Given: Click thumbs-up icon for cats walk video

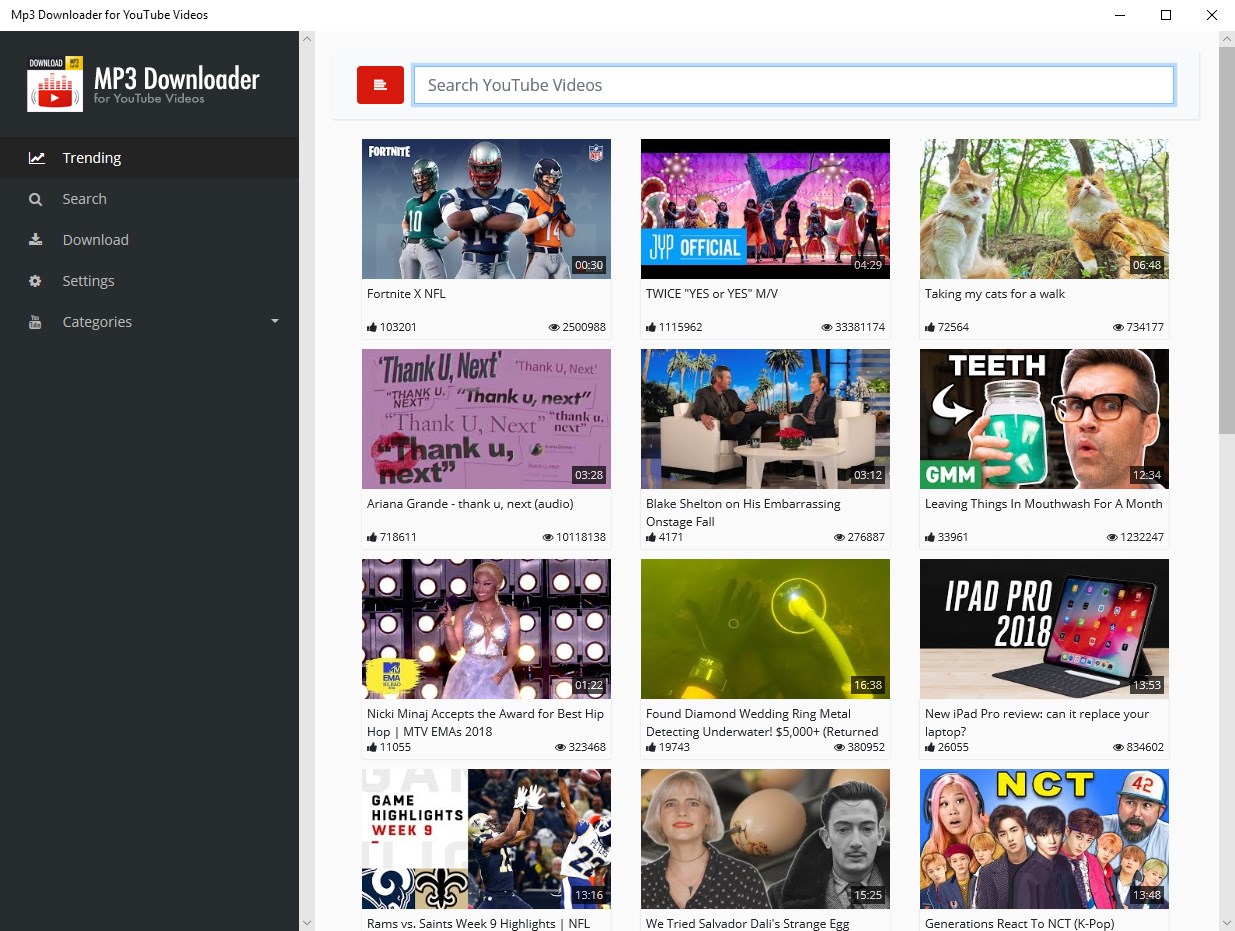Looking at the screenshot, I should 930,327.
